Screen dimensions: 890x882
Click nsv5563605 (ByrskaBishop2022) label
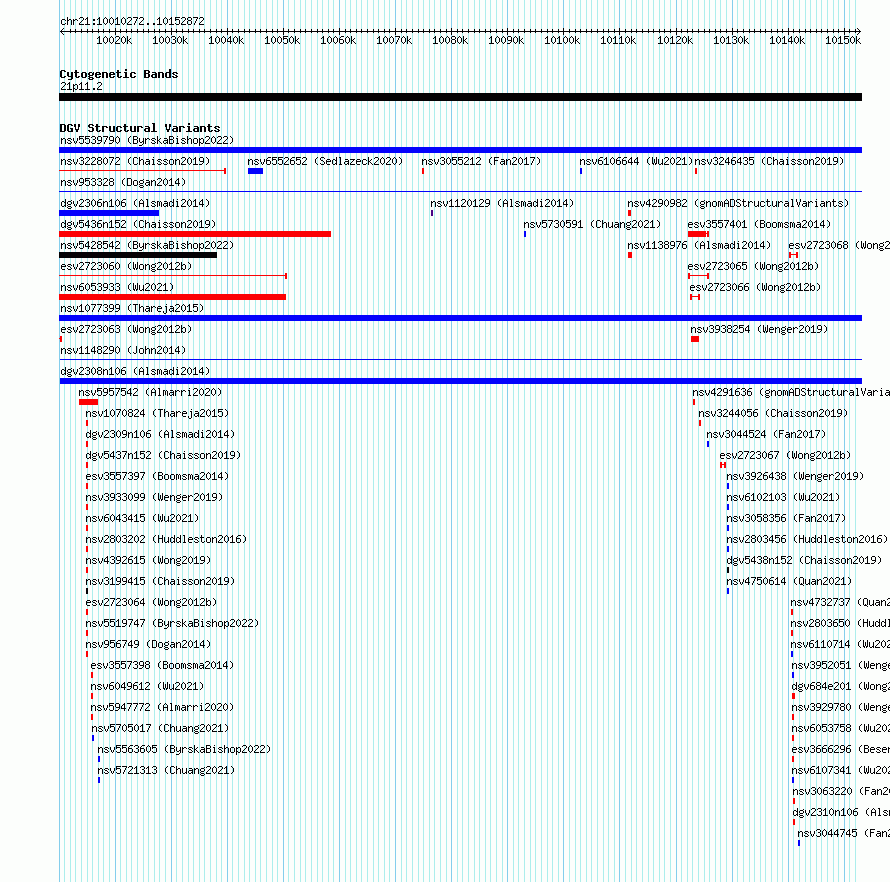(x=184, y=749)
